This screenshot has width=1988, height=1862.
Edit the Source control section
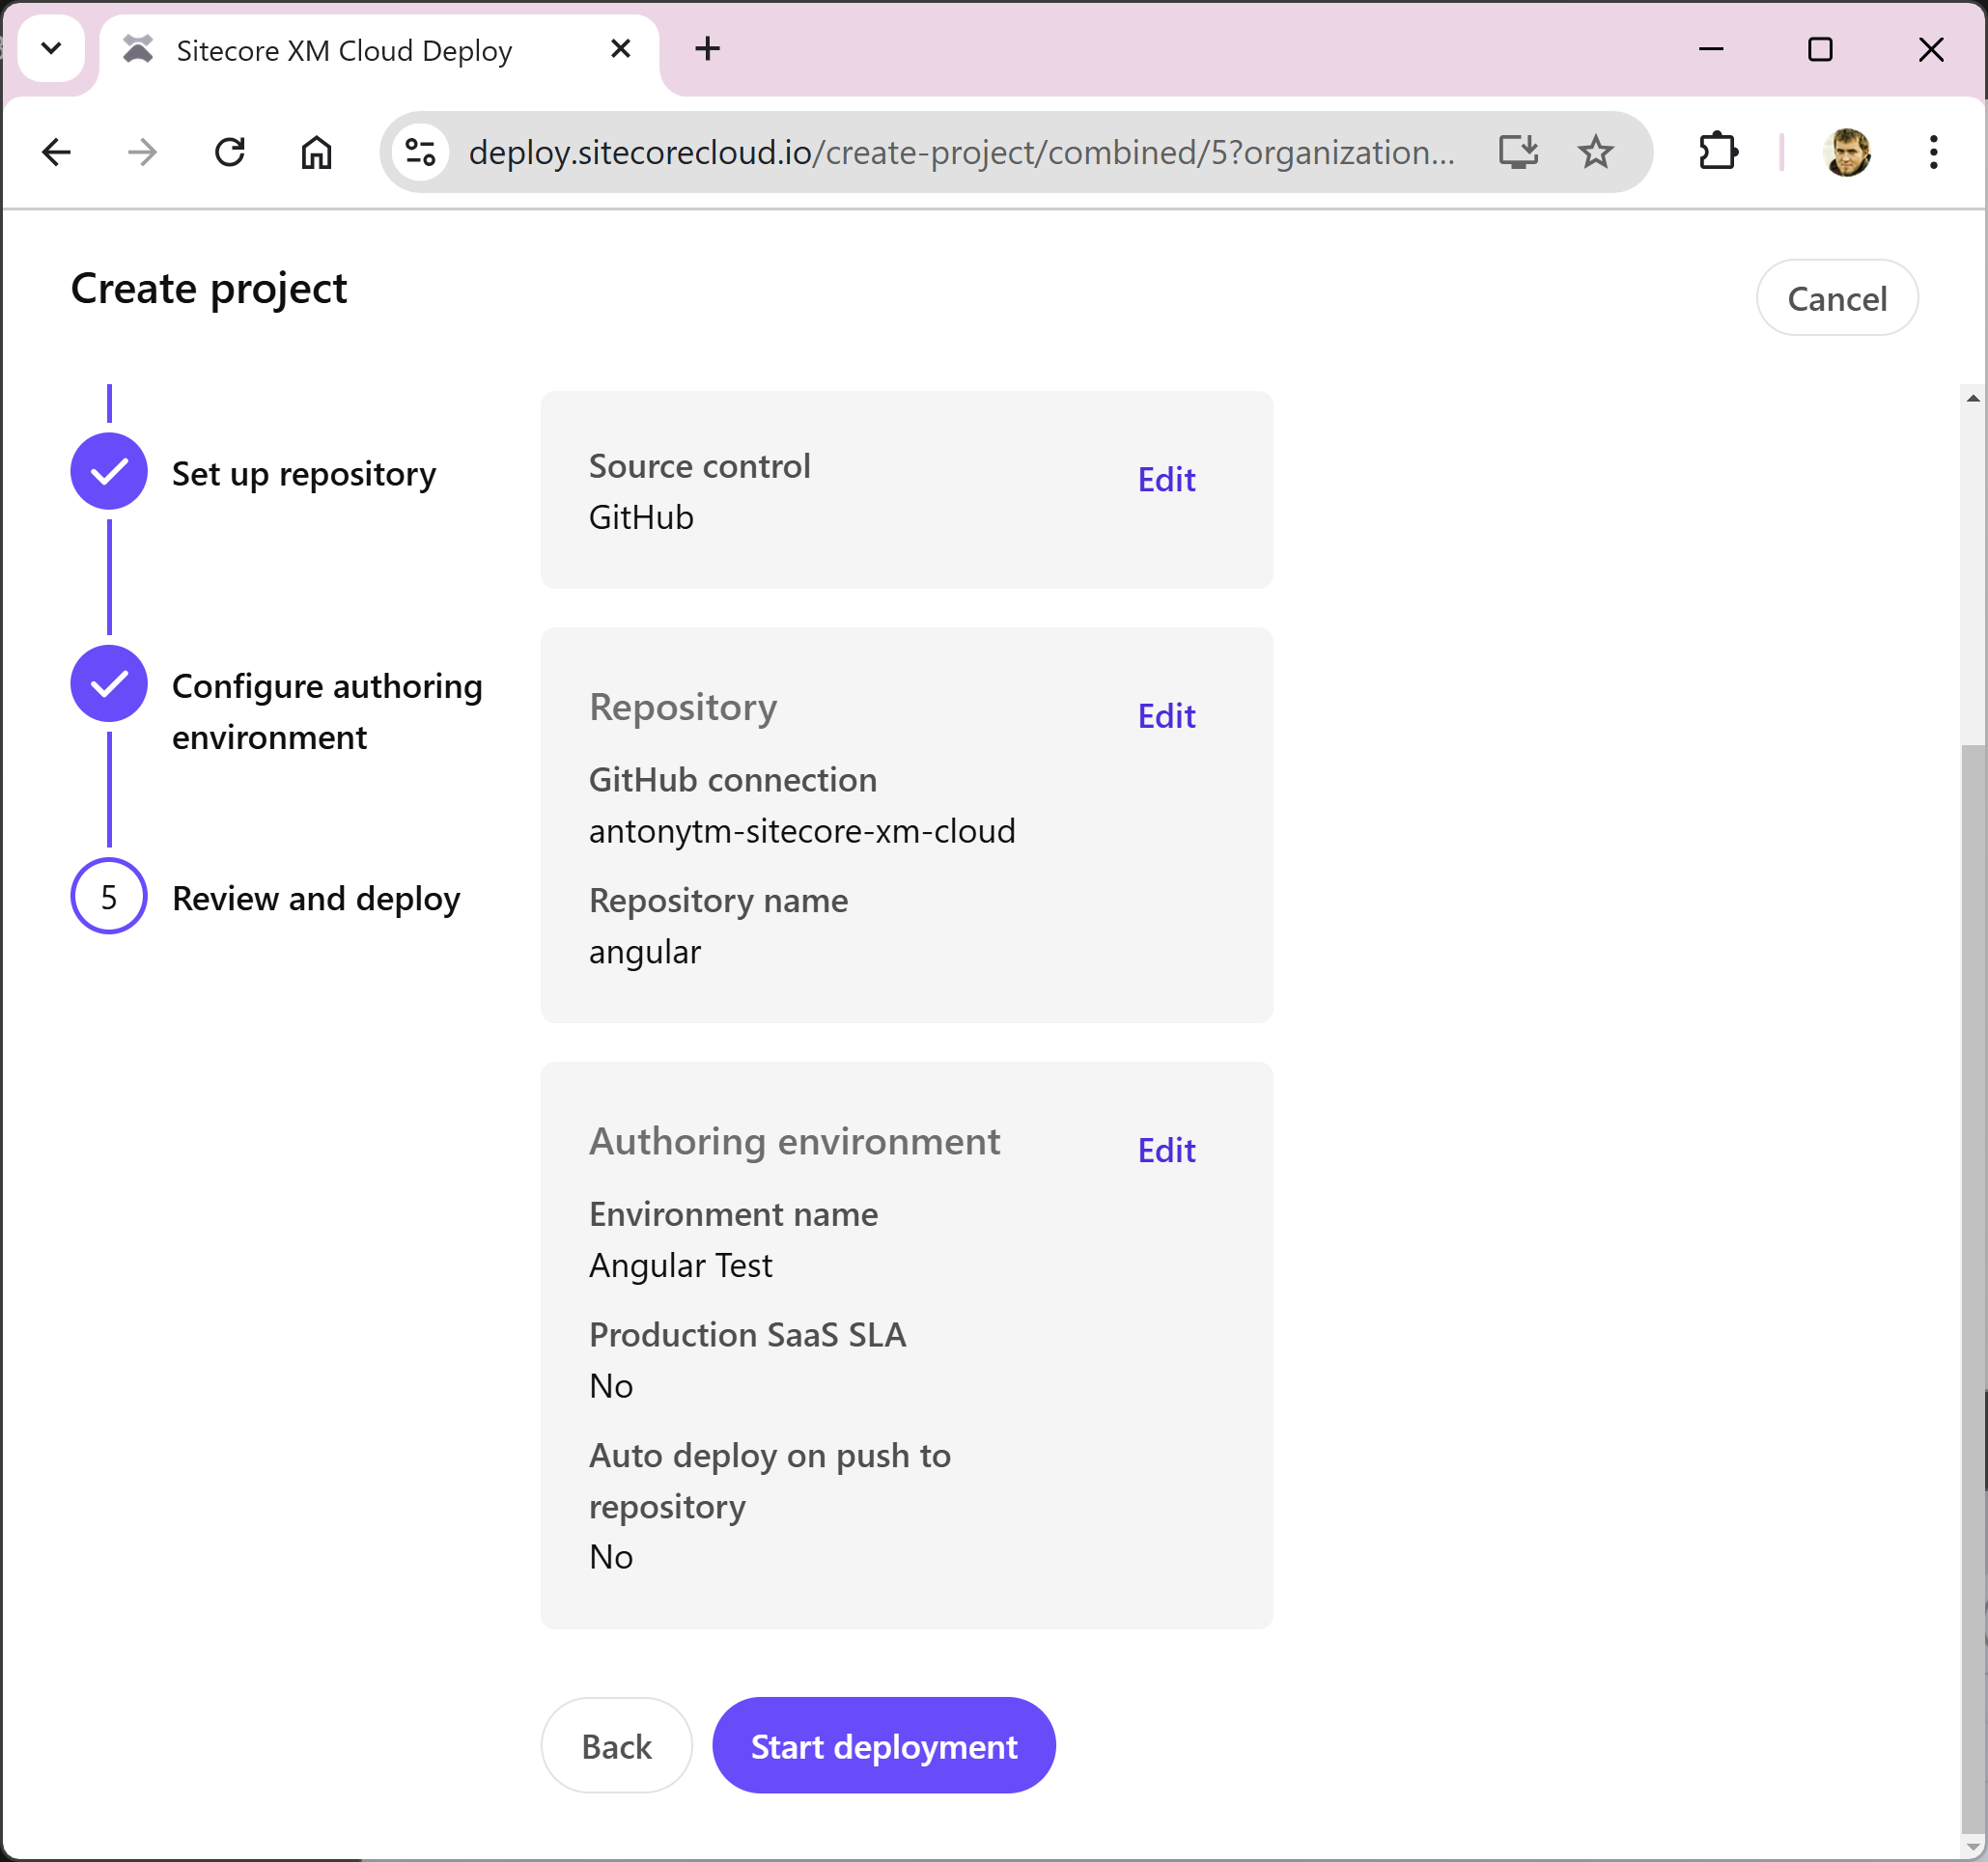coord(1166,480)
